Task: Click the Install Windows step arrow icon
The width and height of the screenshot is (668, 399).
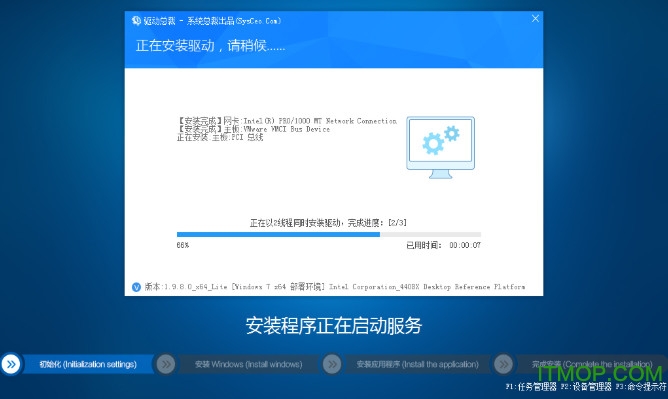Action: point(166,365)
